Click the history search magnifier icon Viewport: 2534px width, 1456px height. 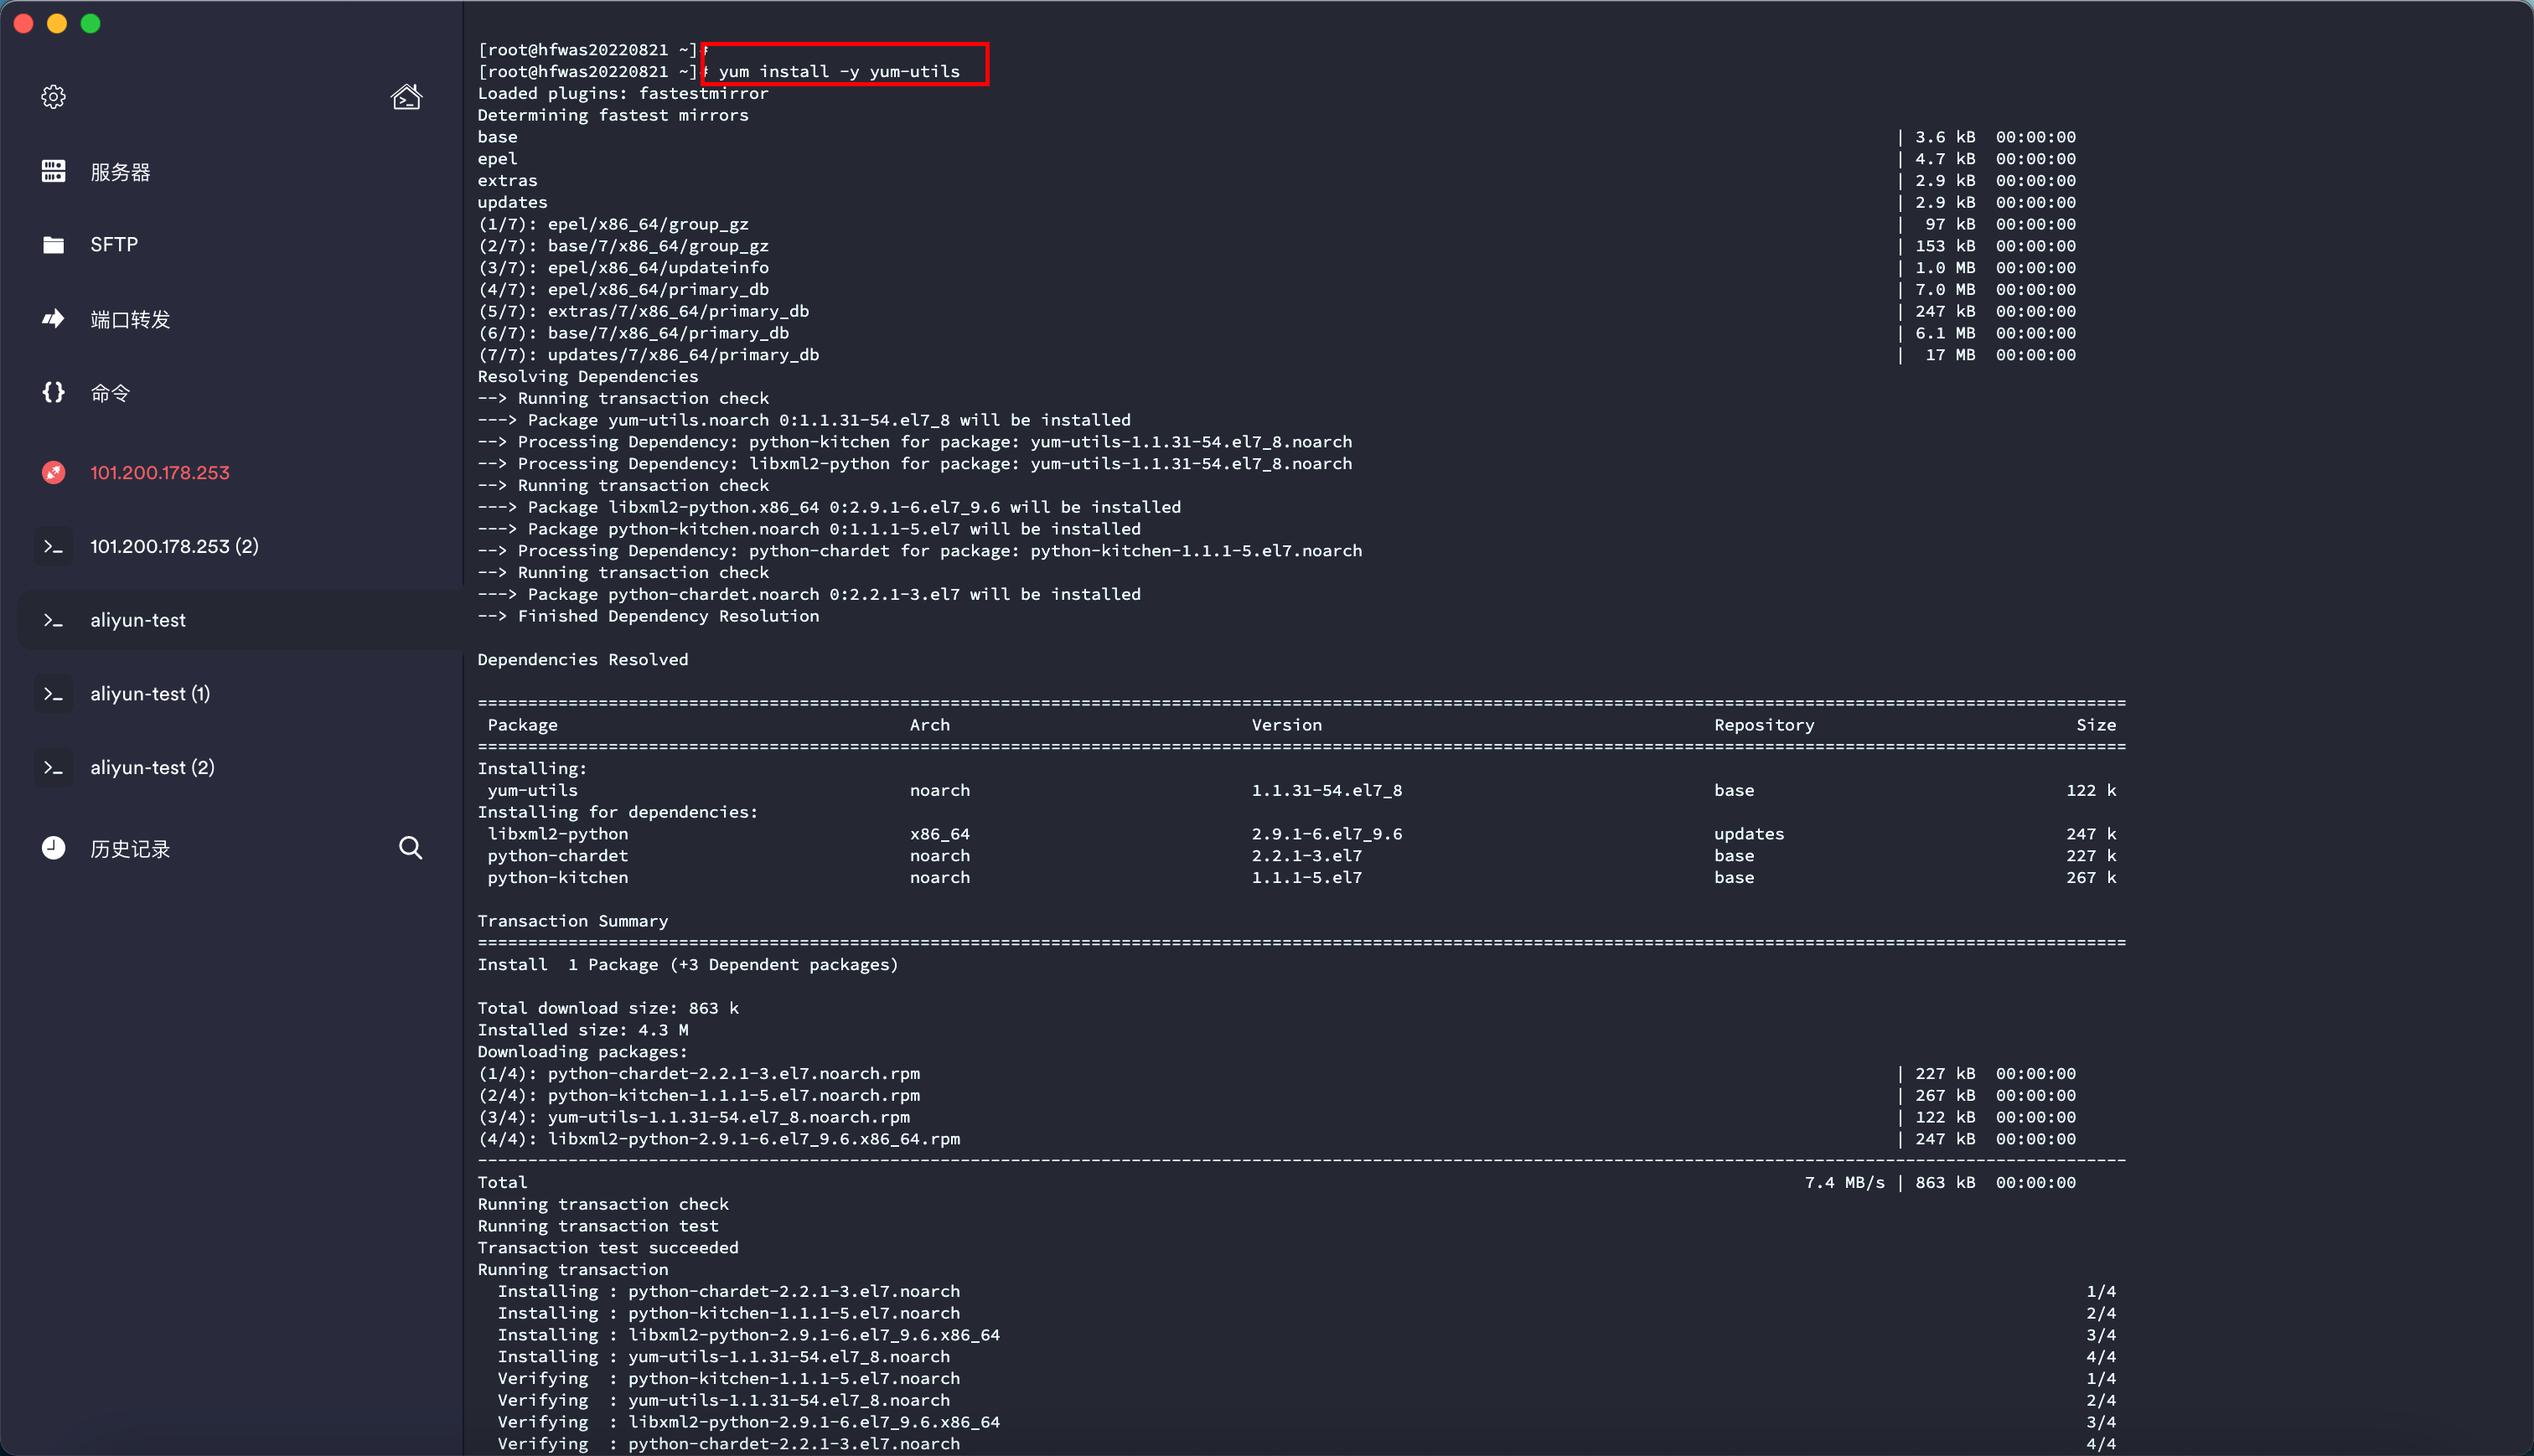(x=410, y=848)
